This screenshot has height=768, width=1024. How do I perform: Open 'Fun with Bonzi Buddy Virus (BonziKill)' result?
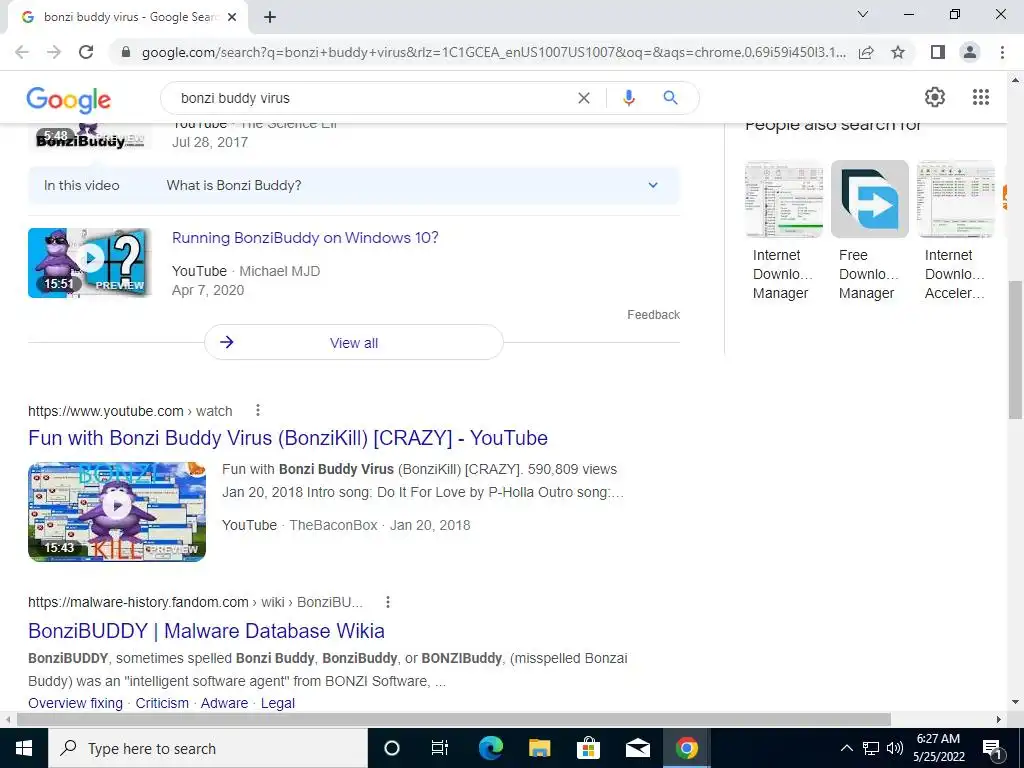tap(288, 438)
